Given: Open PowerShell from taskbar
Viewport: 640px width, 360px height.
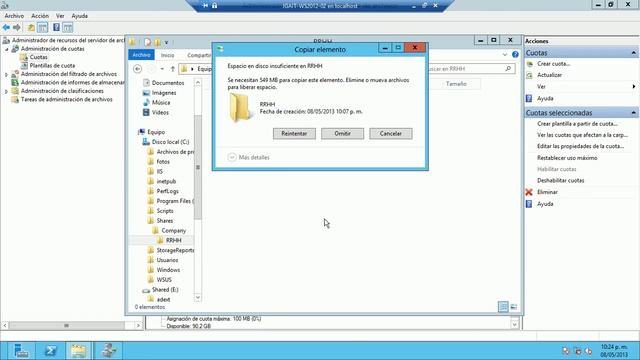Looking at the screenshot, I should click(x=50, y=351).
